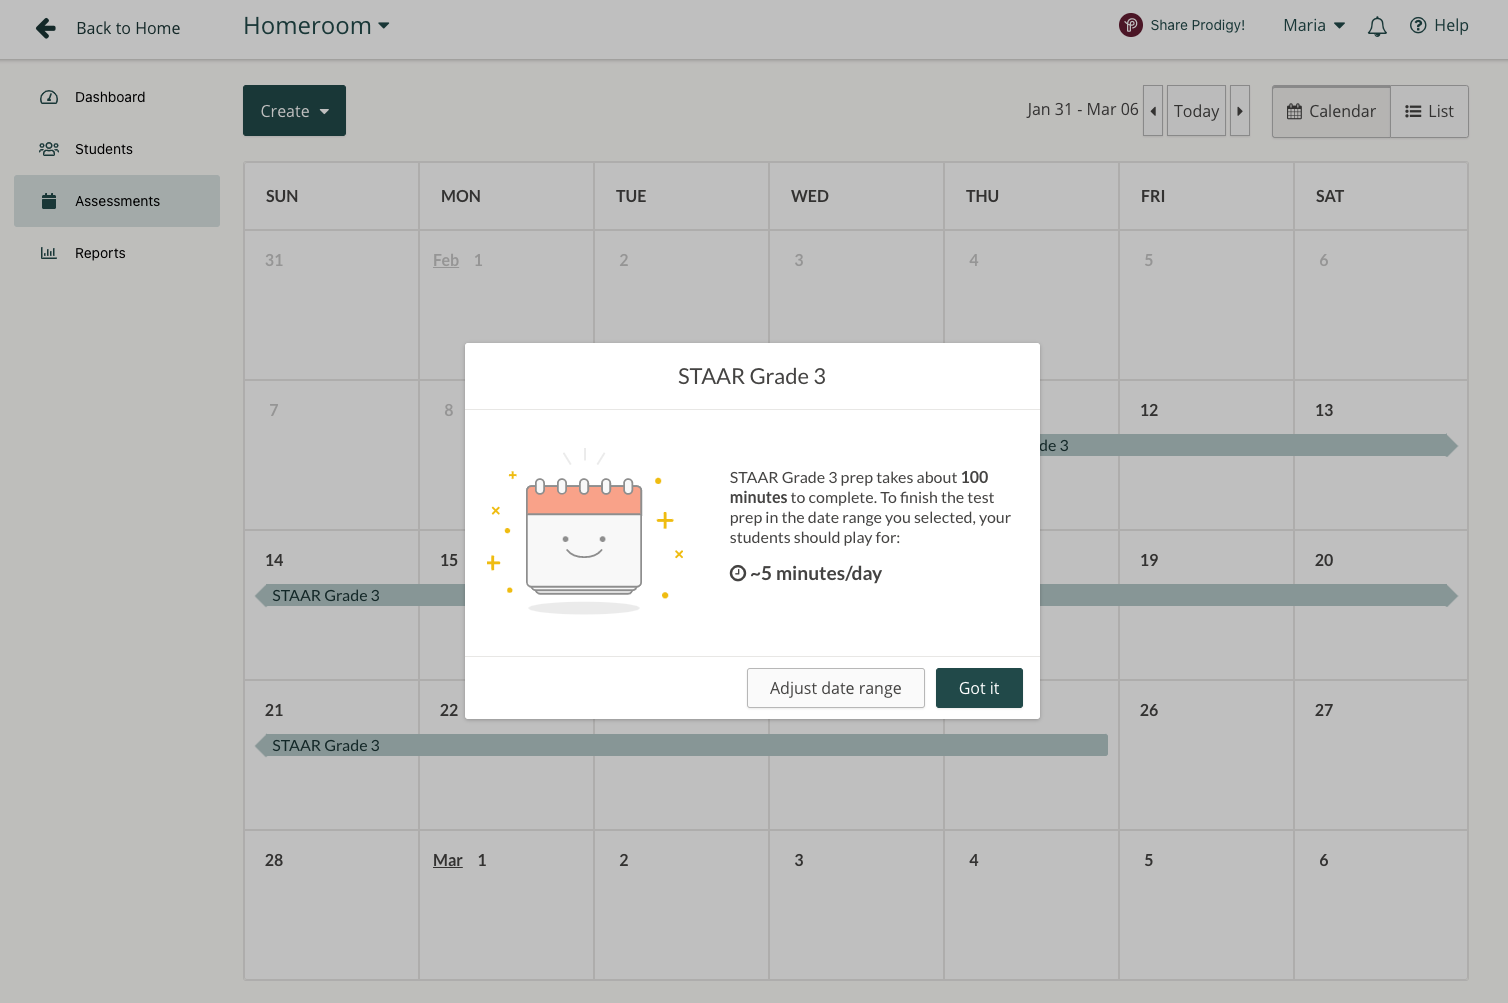Click the Share Prodigy logo icon
Screen dimensions: 1508x1003
coord(1130,25)
